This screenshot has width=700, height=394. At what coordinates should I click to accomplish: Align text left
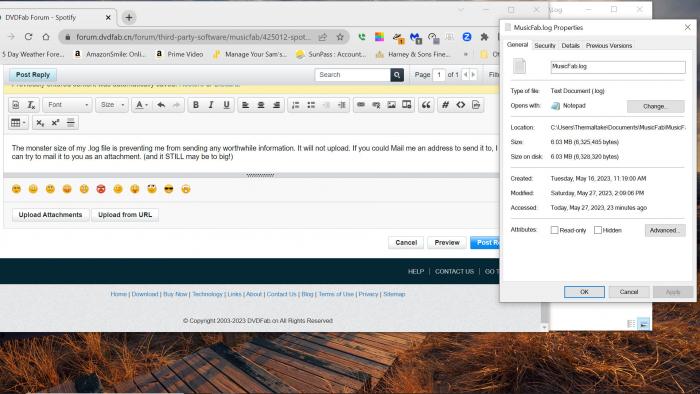pyautogui.click(x=246, y=105)
